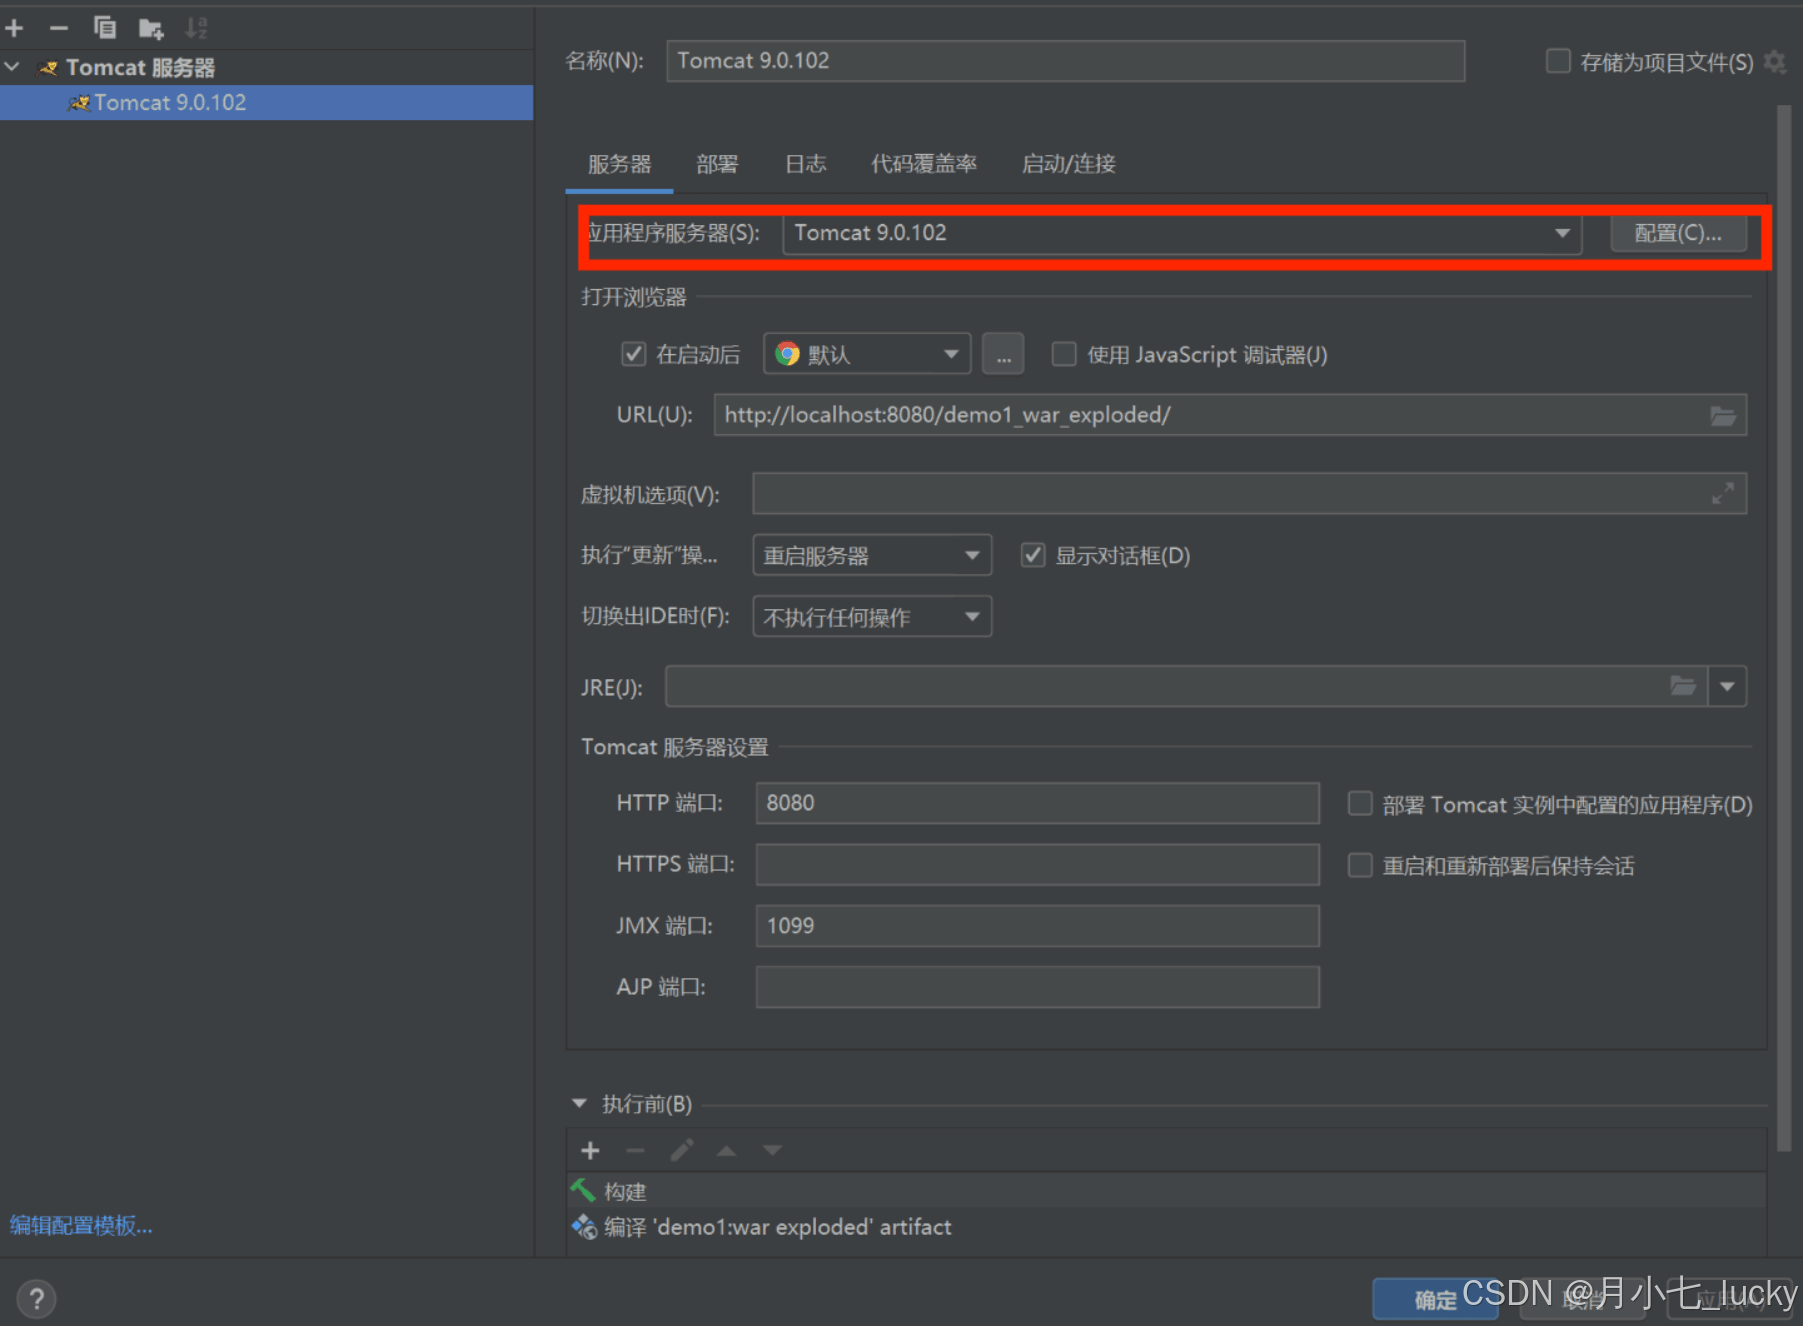1803x1326 pixels.
Task: Click the URL input field
Action: pyautogui.click(x=1230, y=415)
